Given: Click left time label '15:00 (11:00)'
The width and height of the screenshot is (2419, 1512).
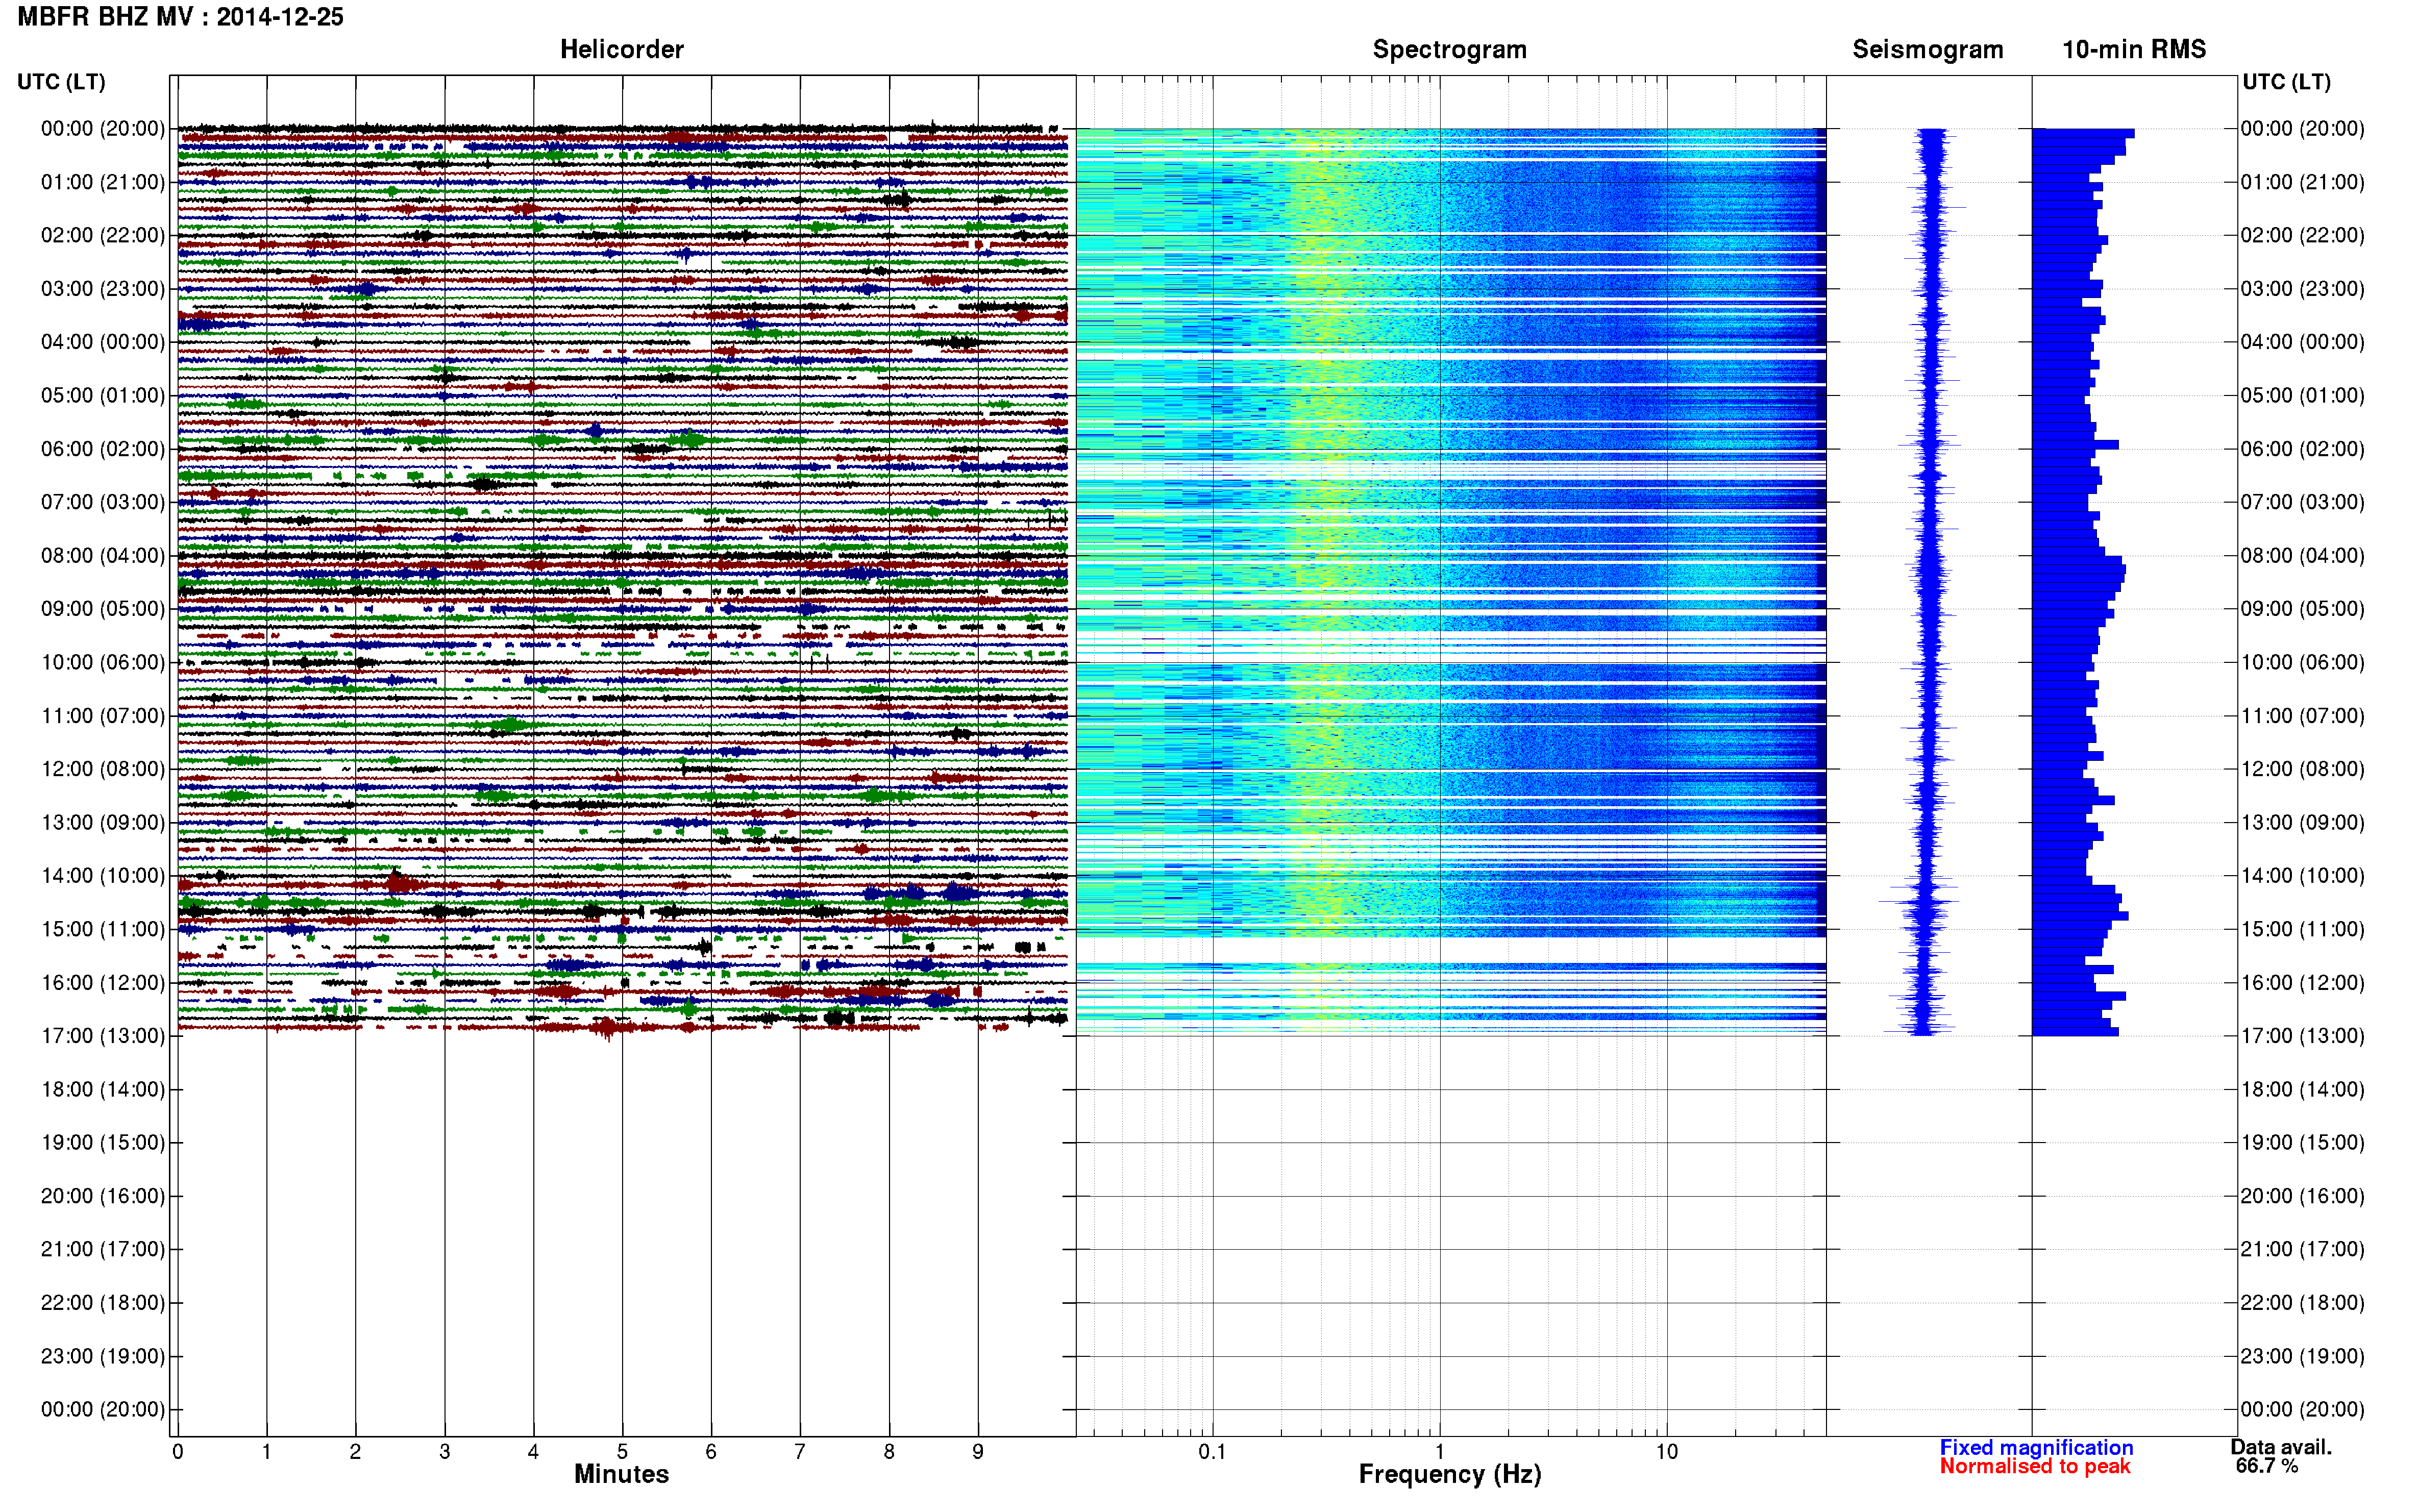Looking at the screenshot, I should coord(103,929).
